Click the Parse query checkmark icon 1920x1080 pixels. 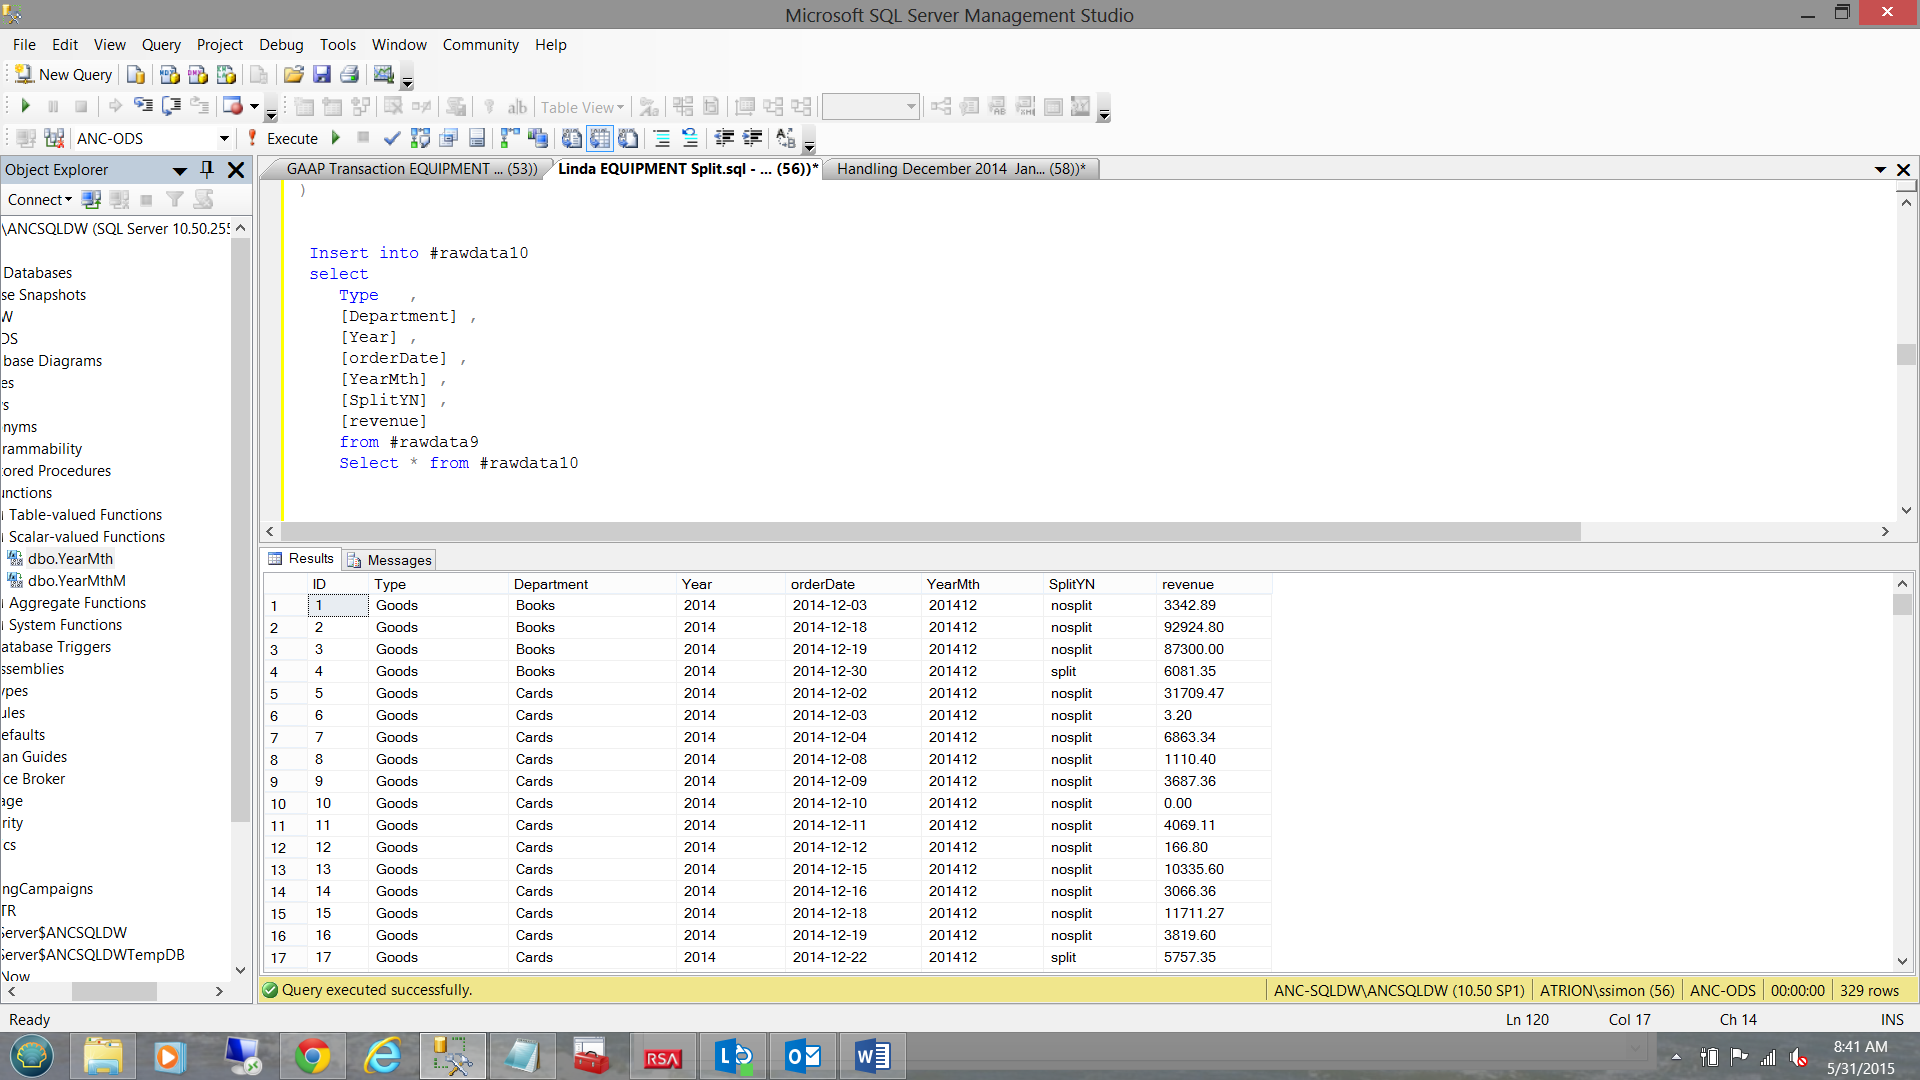[392, 138]
